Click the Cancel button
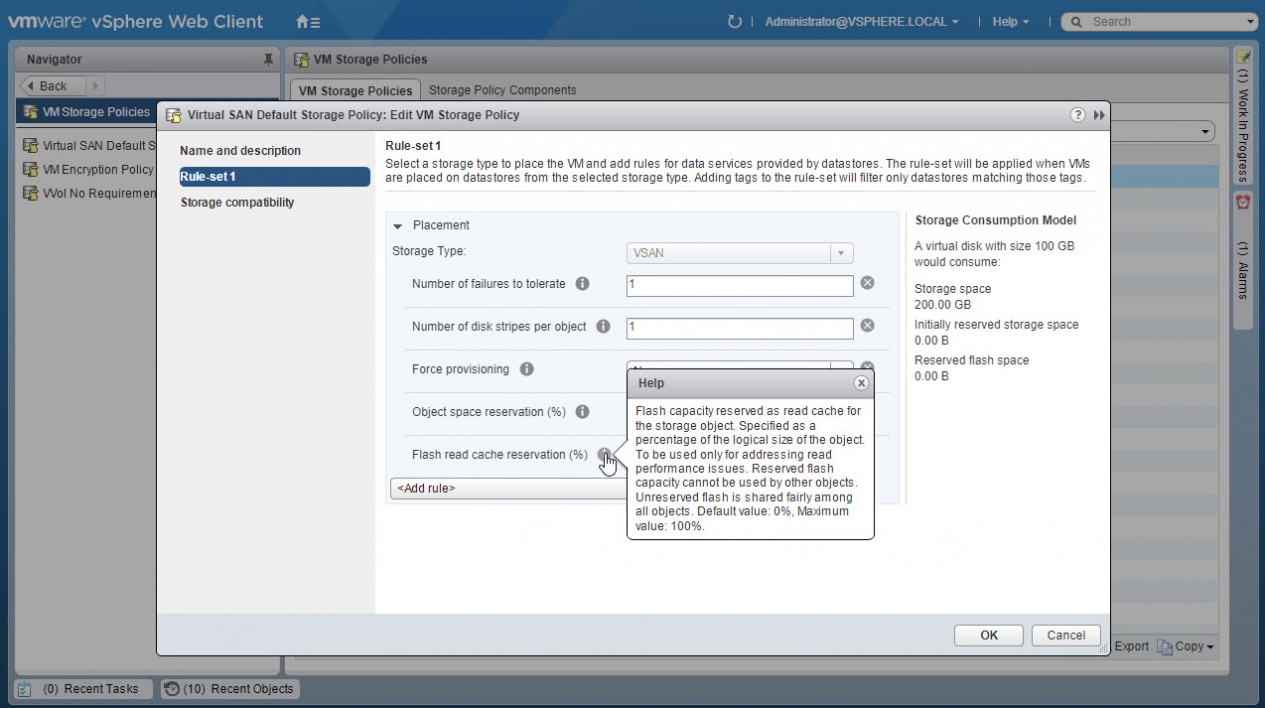Image resolution: width=1265 pixels, height=708 pixels. (x=1066, y=635)
